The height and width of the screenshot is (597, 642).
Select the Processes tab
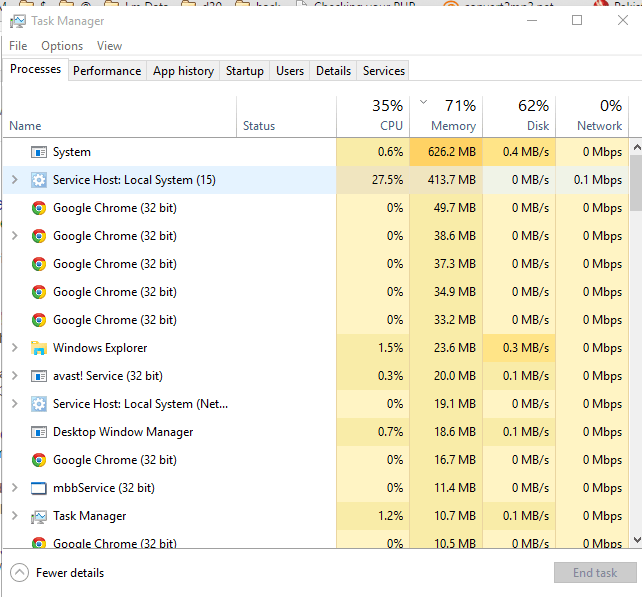click(36, 69)
